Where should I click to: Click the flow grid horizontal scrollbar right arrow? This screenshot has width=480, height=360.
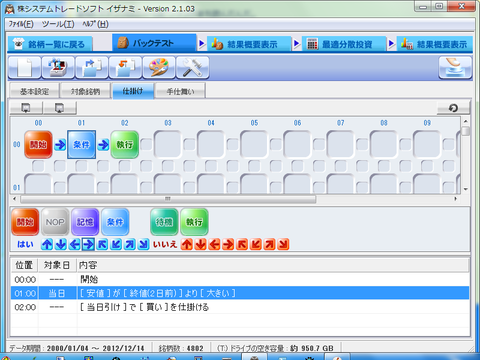(456, 199)
